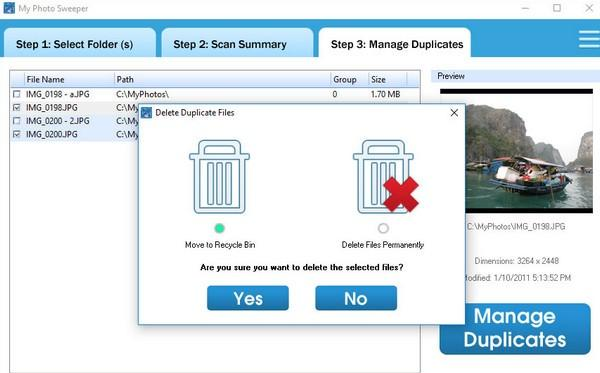Select the IMG_0198.JPG file name

pyautogui.click(x=52, y=108)
